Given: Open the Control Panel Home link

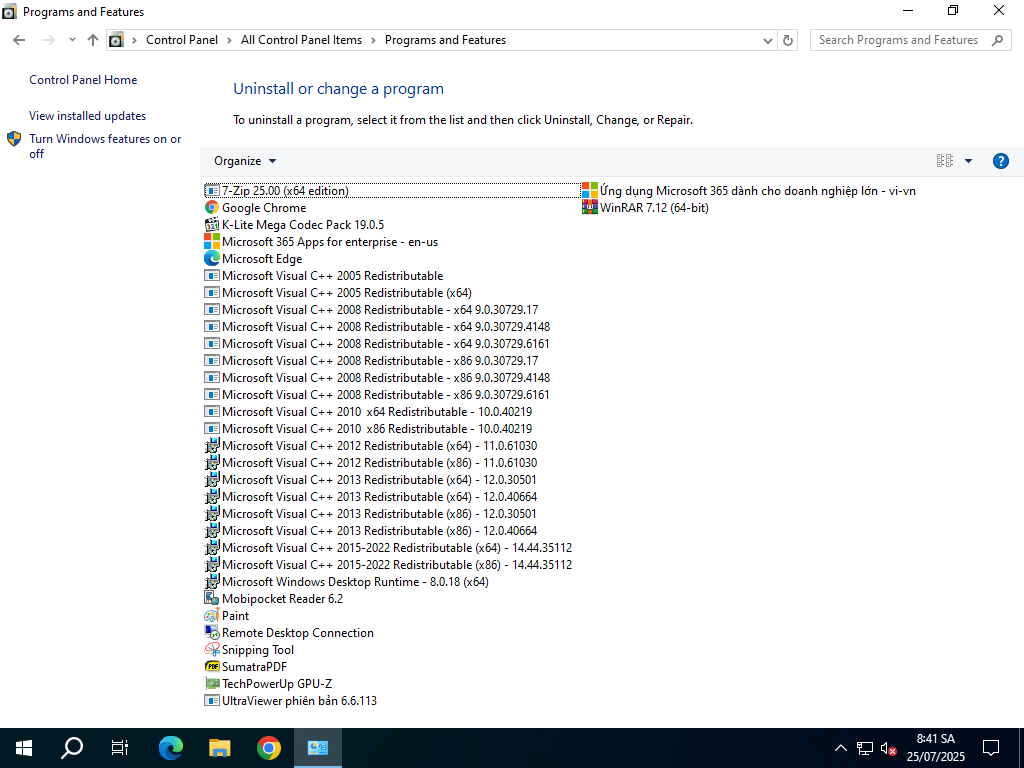Looking at the screenshot, I should click(x=83, y=80).
